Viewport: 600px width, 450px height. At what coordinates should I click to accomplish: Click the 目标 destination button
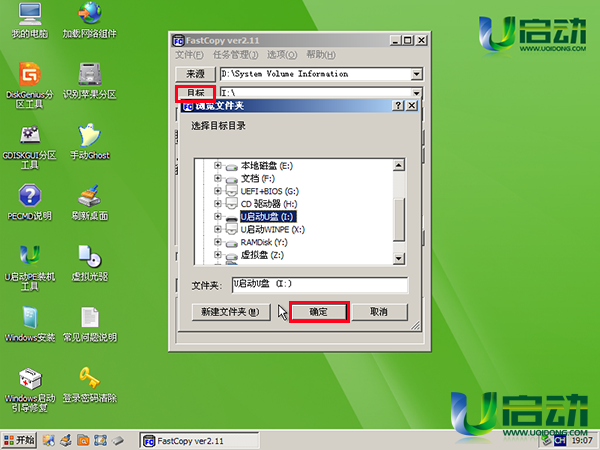tap(195, 93)
